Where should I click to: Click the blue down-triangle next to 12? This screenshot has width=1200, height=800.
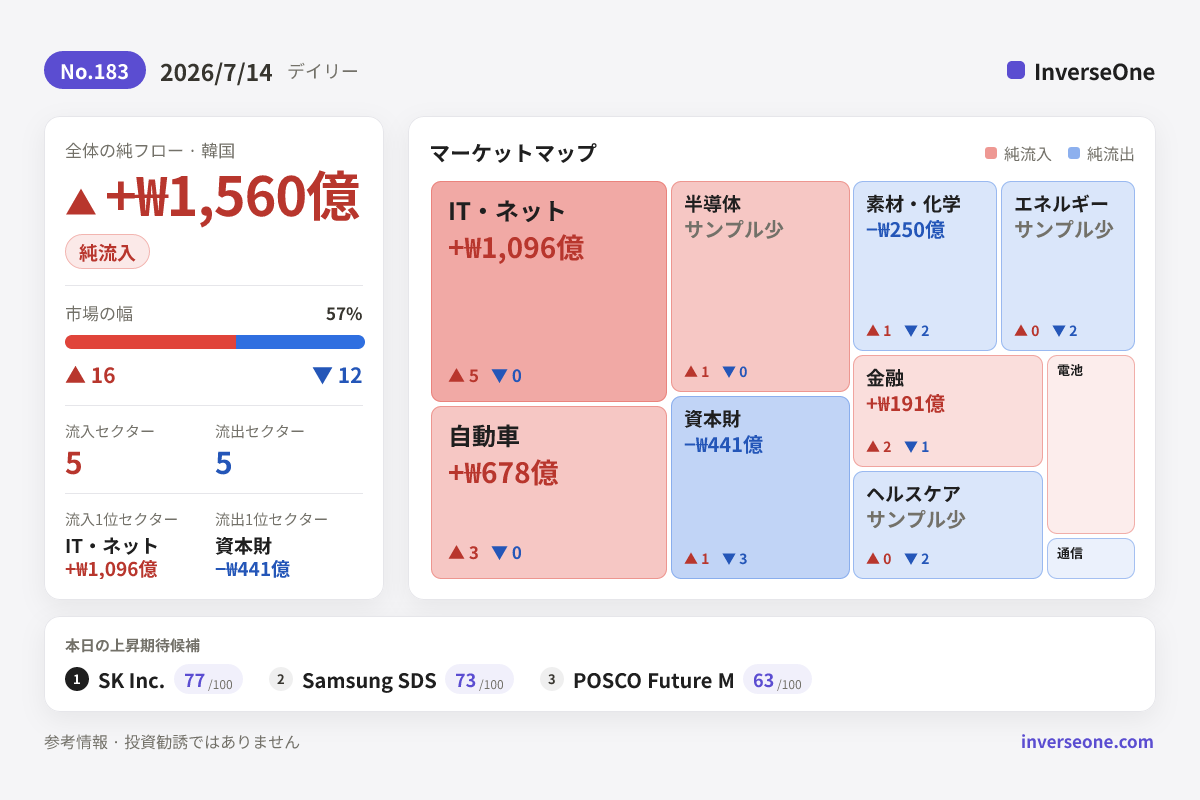[x=322, y=375]
